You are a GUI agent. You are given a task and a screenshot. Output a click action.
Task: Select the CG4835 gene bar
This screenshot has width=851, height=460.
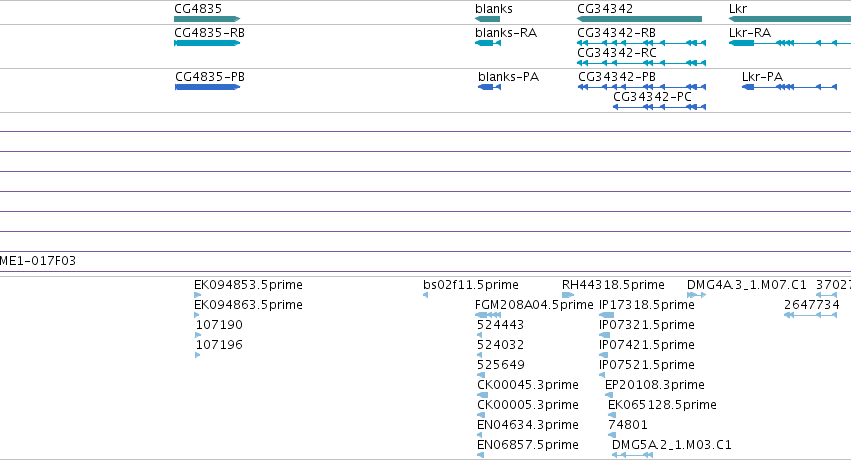click(207, 19)
